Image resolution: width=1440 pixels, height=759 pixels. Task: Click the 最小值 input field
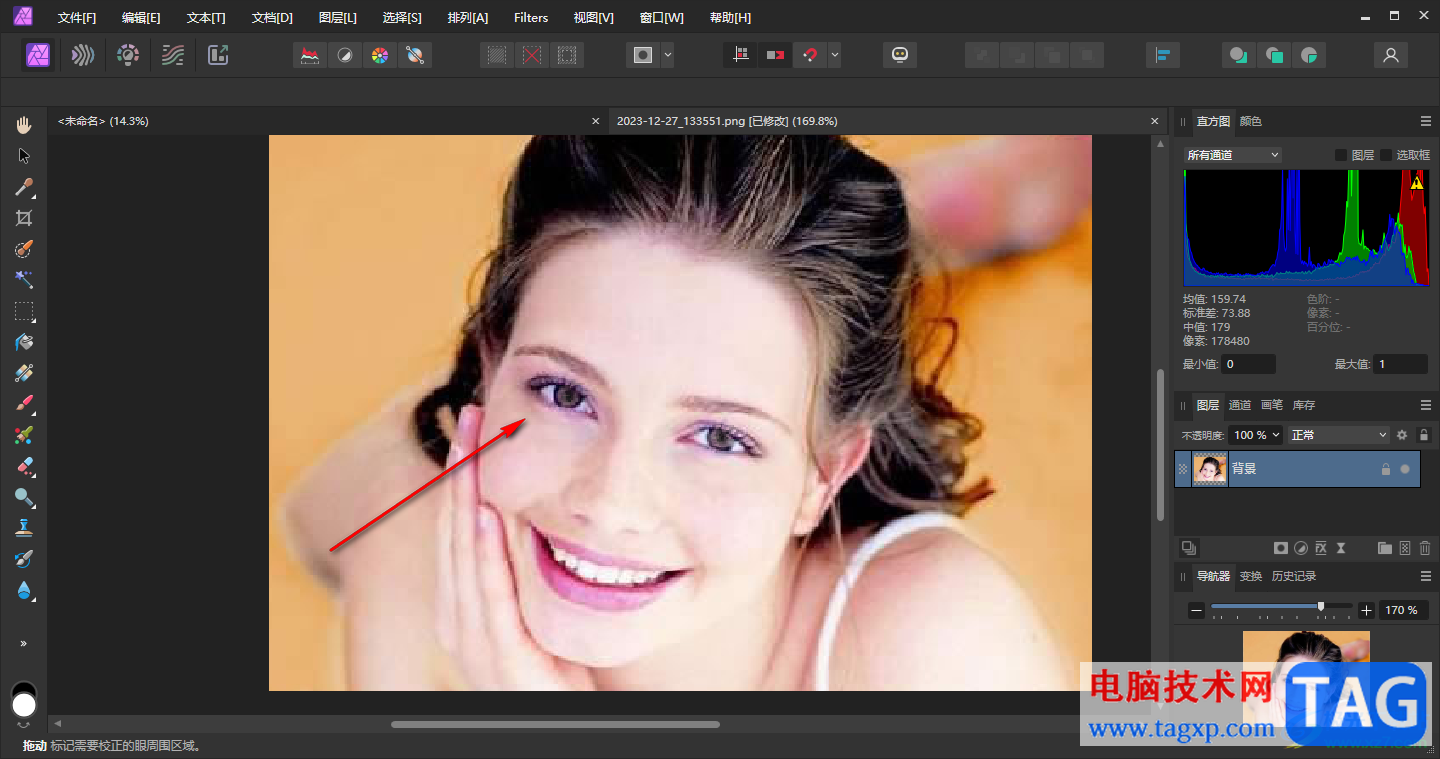(1248, 364)
